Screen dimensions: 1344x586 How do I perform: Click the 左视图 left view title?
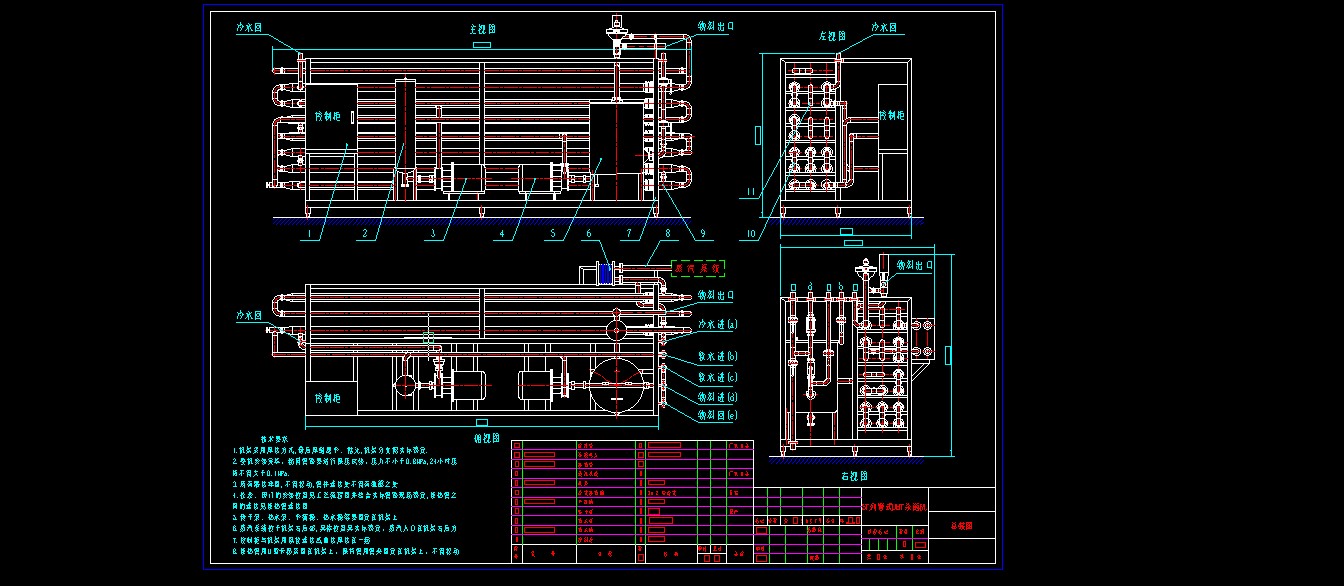pos(832,35)
